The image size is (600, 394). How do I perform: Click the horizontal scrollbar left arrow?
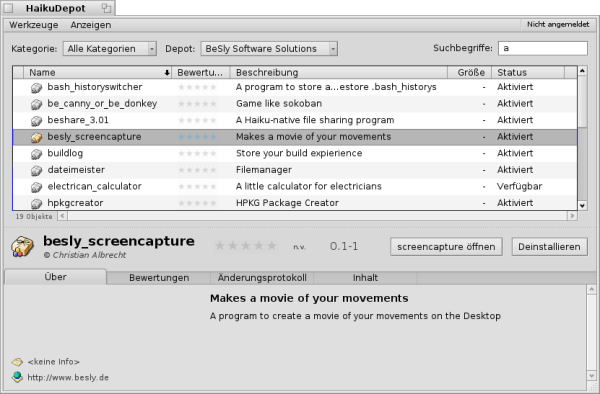(62, 216)
